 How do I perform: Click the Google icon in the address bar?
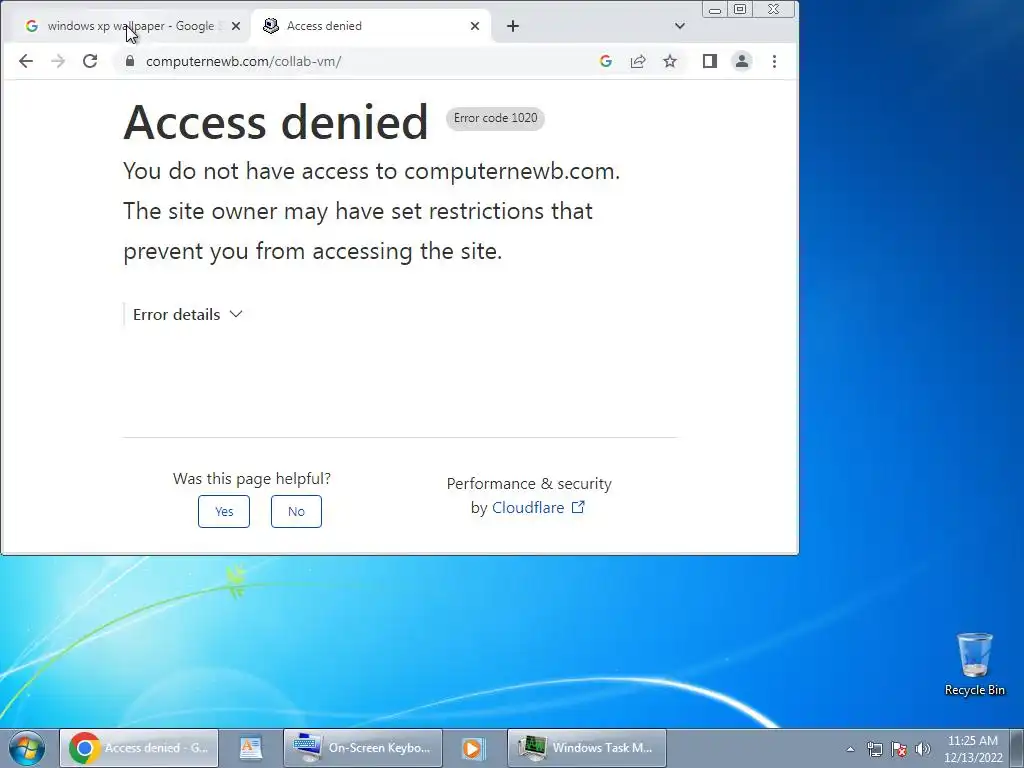coord(605,61)
